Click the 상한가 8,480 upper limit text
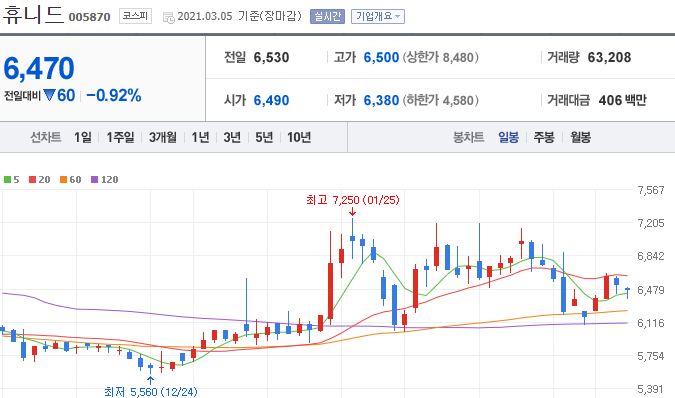 [440, 57]
